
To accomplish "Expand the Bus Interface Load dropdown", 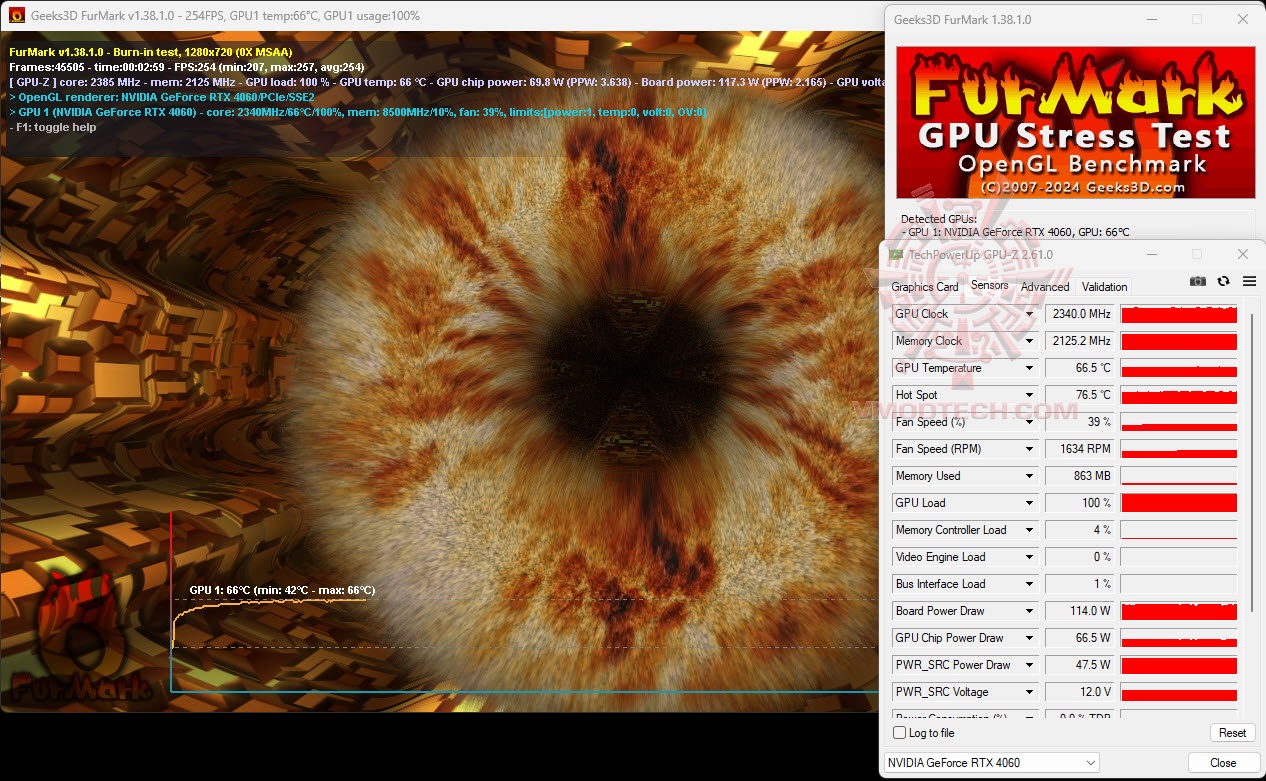I will 1029,584.
